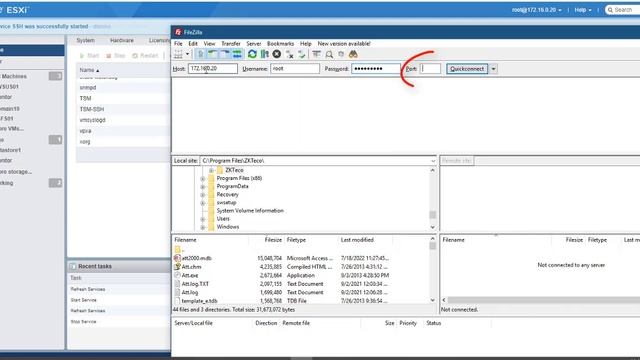Click in the Host input field
The image size is (640, 360).
point(213,69)
